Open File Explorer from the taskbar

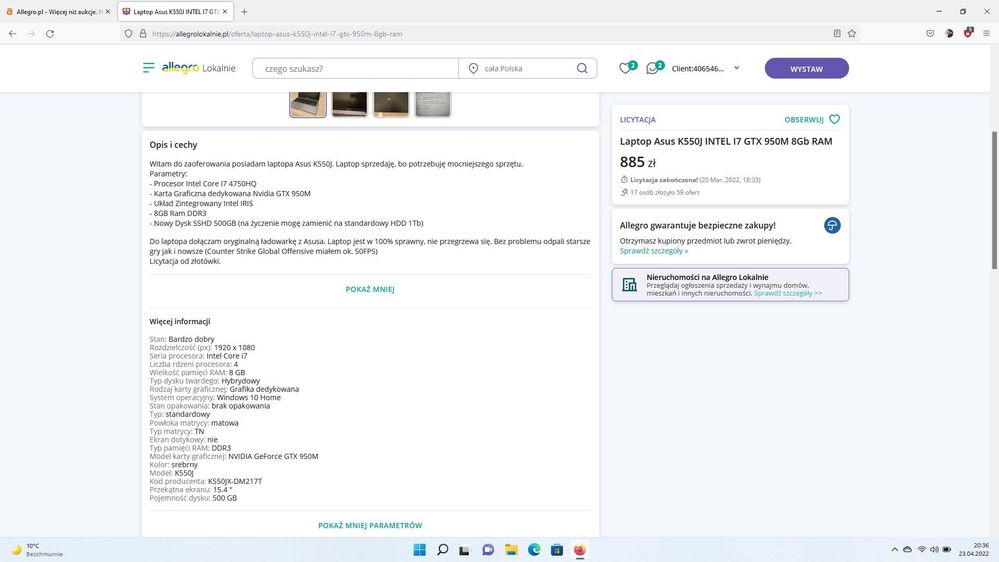[511, 550]
